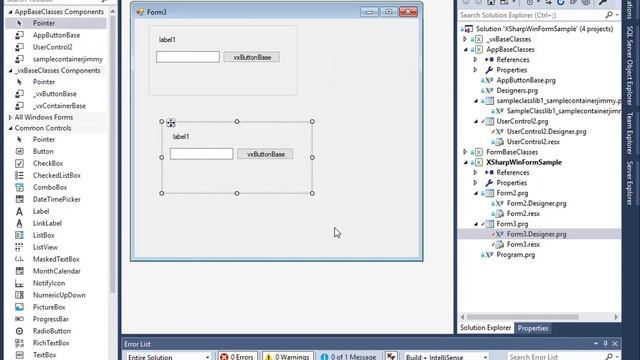The height and width of the screenshot is (360, 640).
Task: Choose _vxContainerBase toolbox component
Action: pyautogui.click(x=59, y=106)
